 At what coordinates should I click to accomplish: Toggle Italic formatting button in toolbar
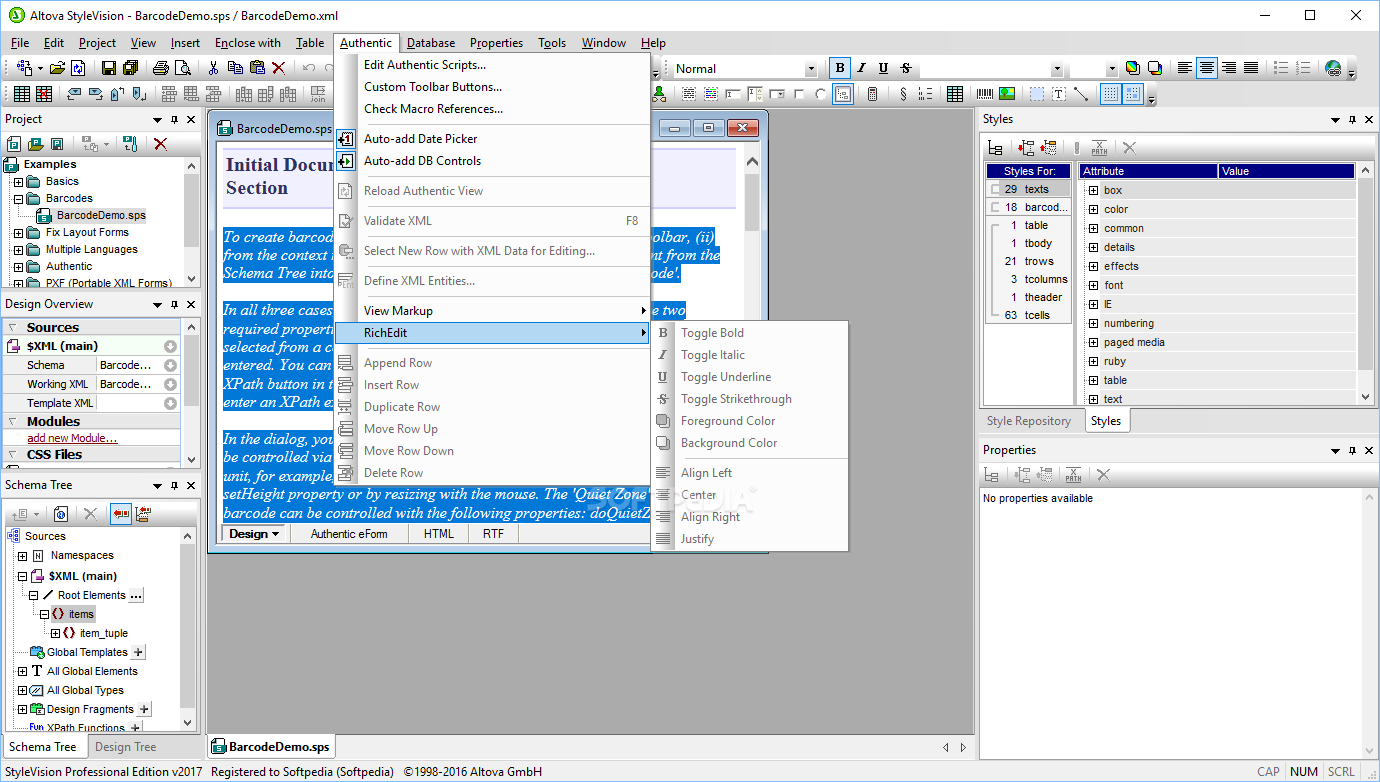[x=862, y=68]
